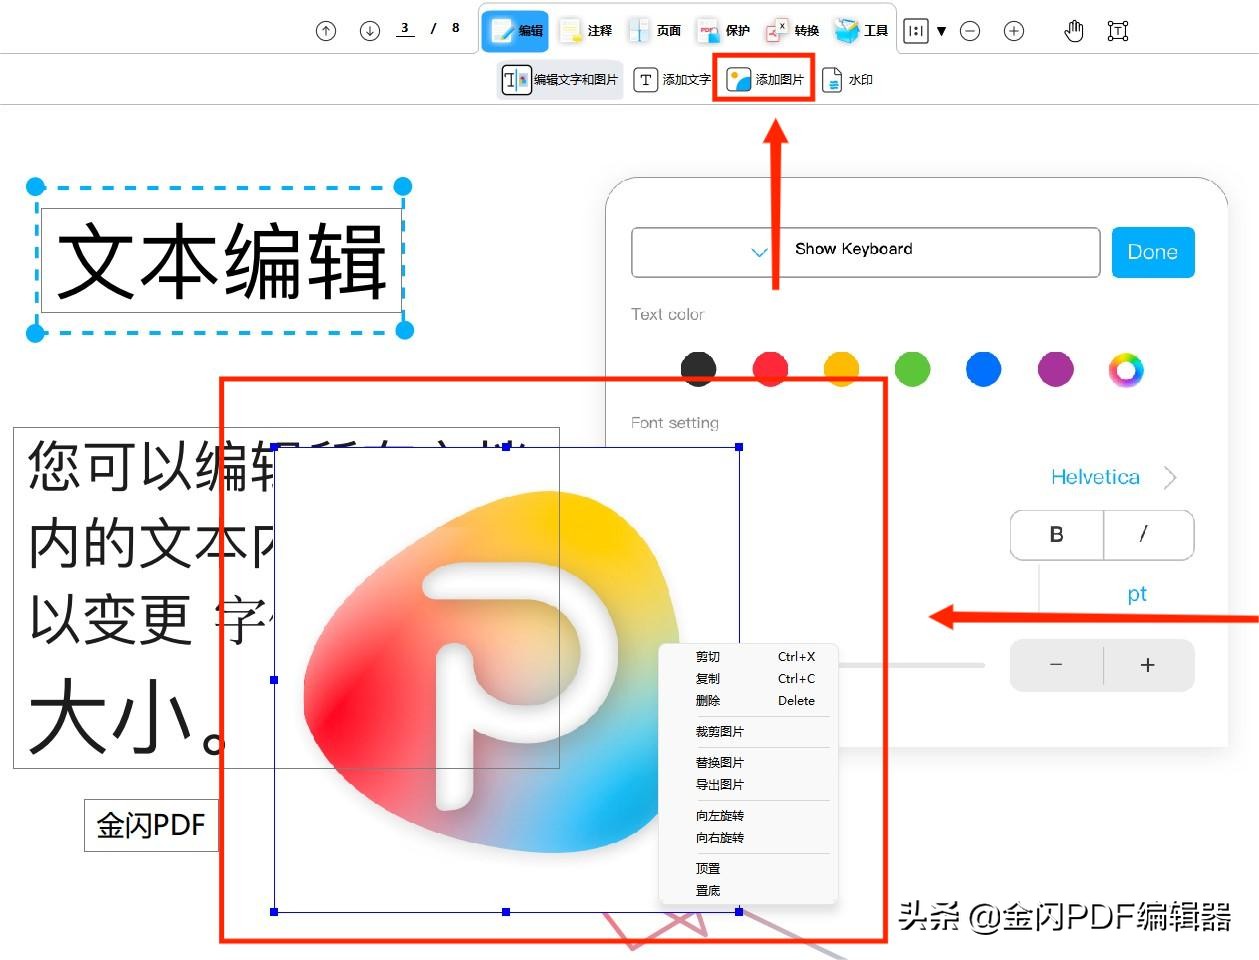Image resolution: width=1259 pixels, height=960 pixels.
Task: Open the view mode dropdown arrow
Action: (x=943, y=31)
